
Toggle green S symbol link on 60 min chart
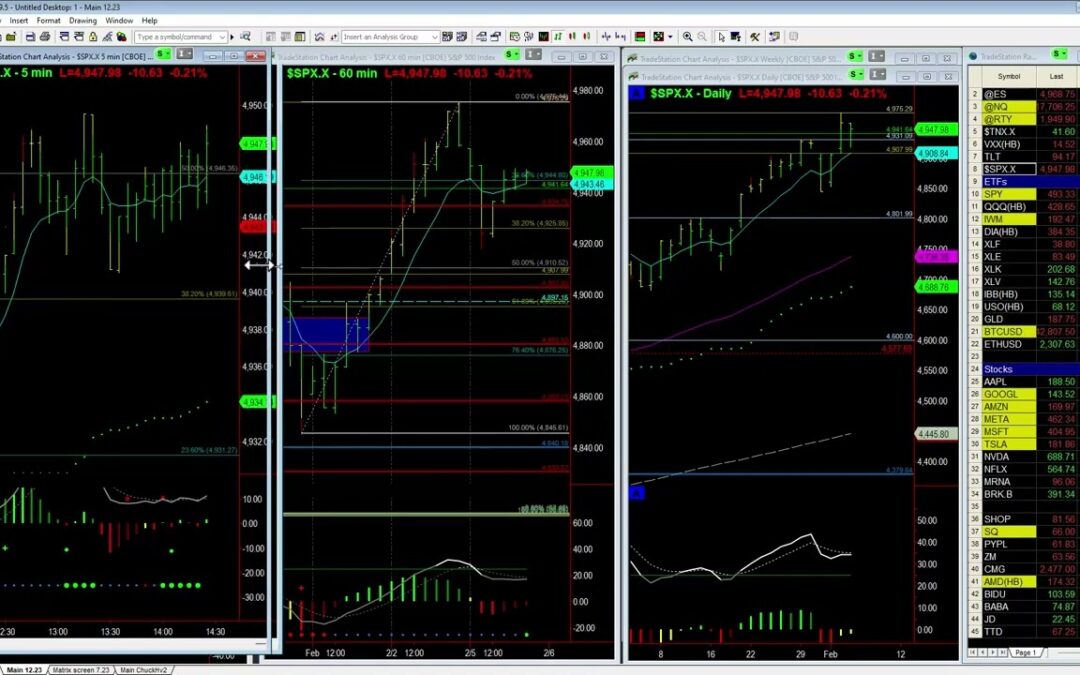(x=510, y=54)
